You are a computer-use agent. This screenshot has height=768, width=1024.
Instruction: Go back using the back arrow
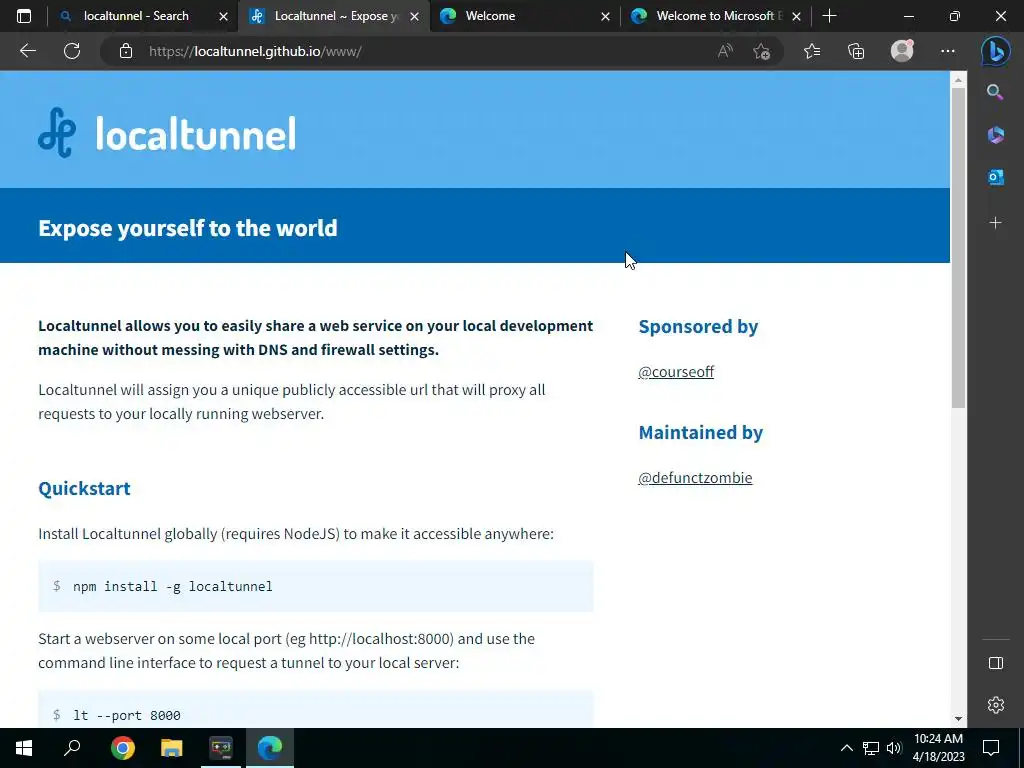(x=27, y=51)
